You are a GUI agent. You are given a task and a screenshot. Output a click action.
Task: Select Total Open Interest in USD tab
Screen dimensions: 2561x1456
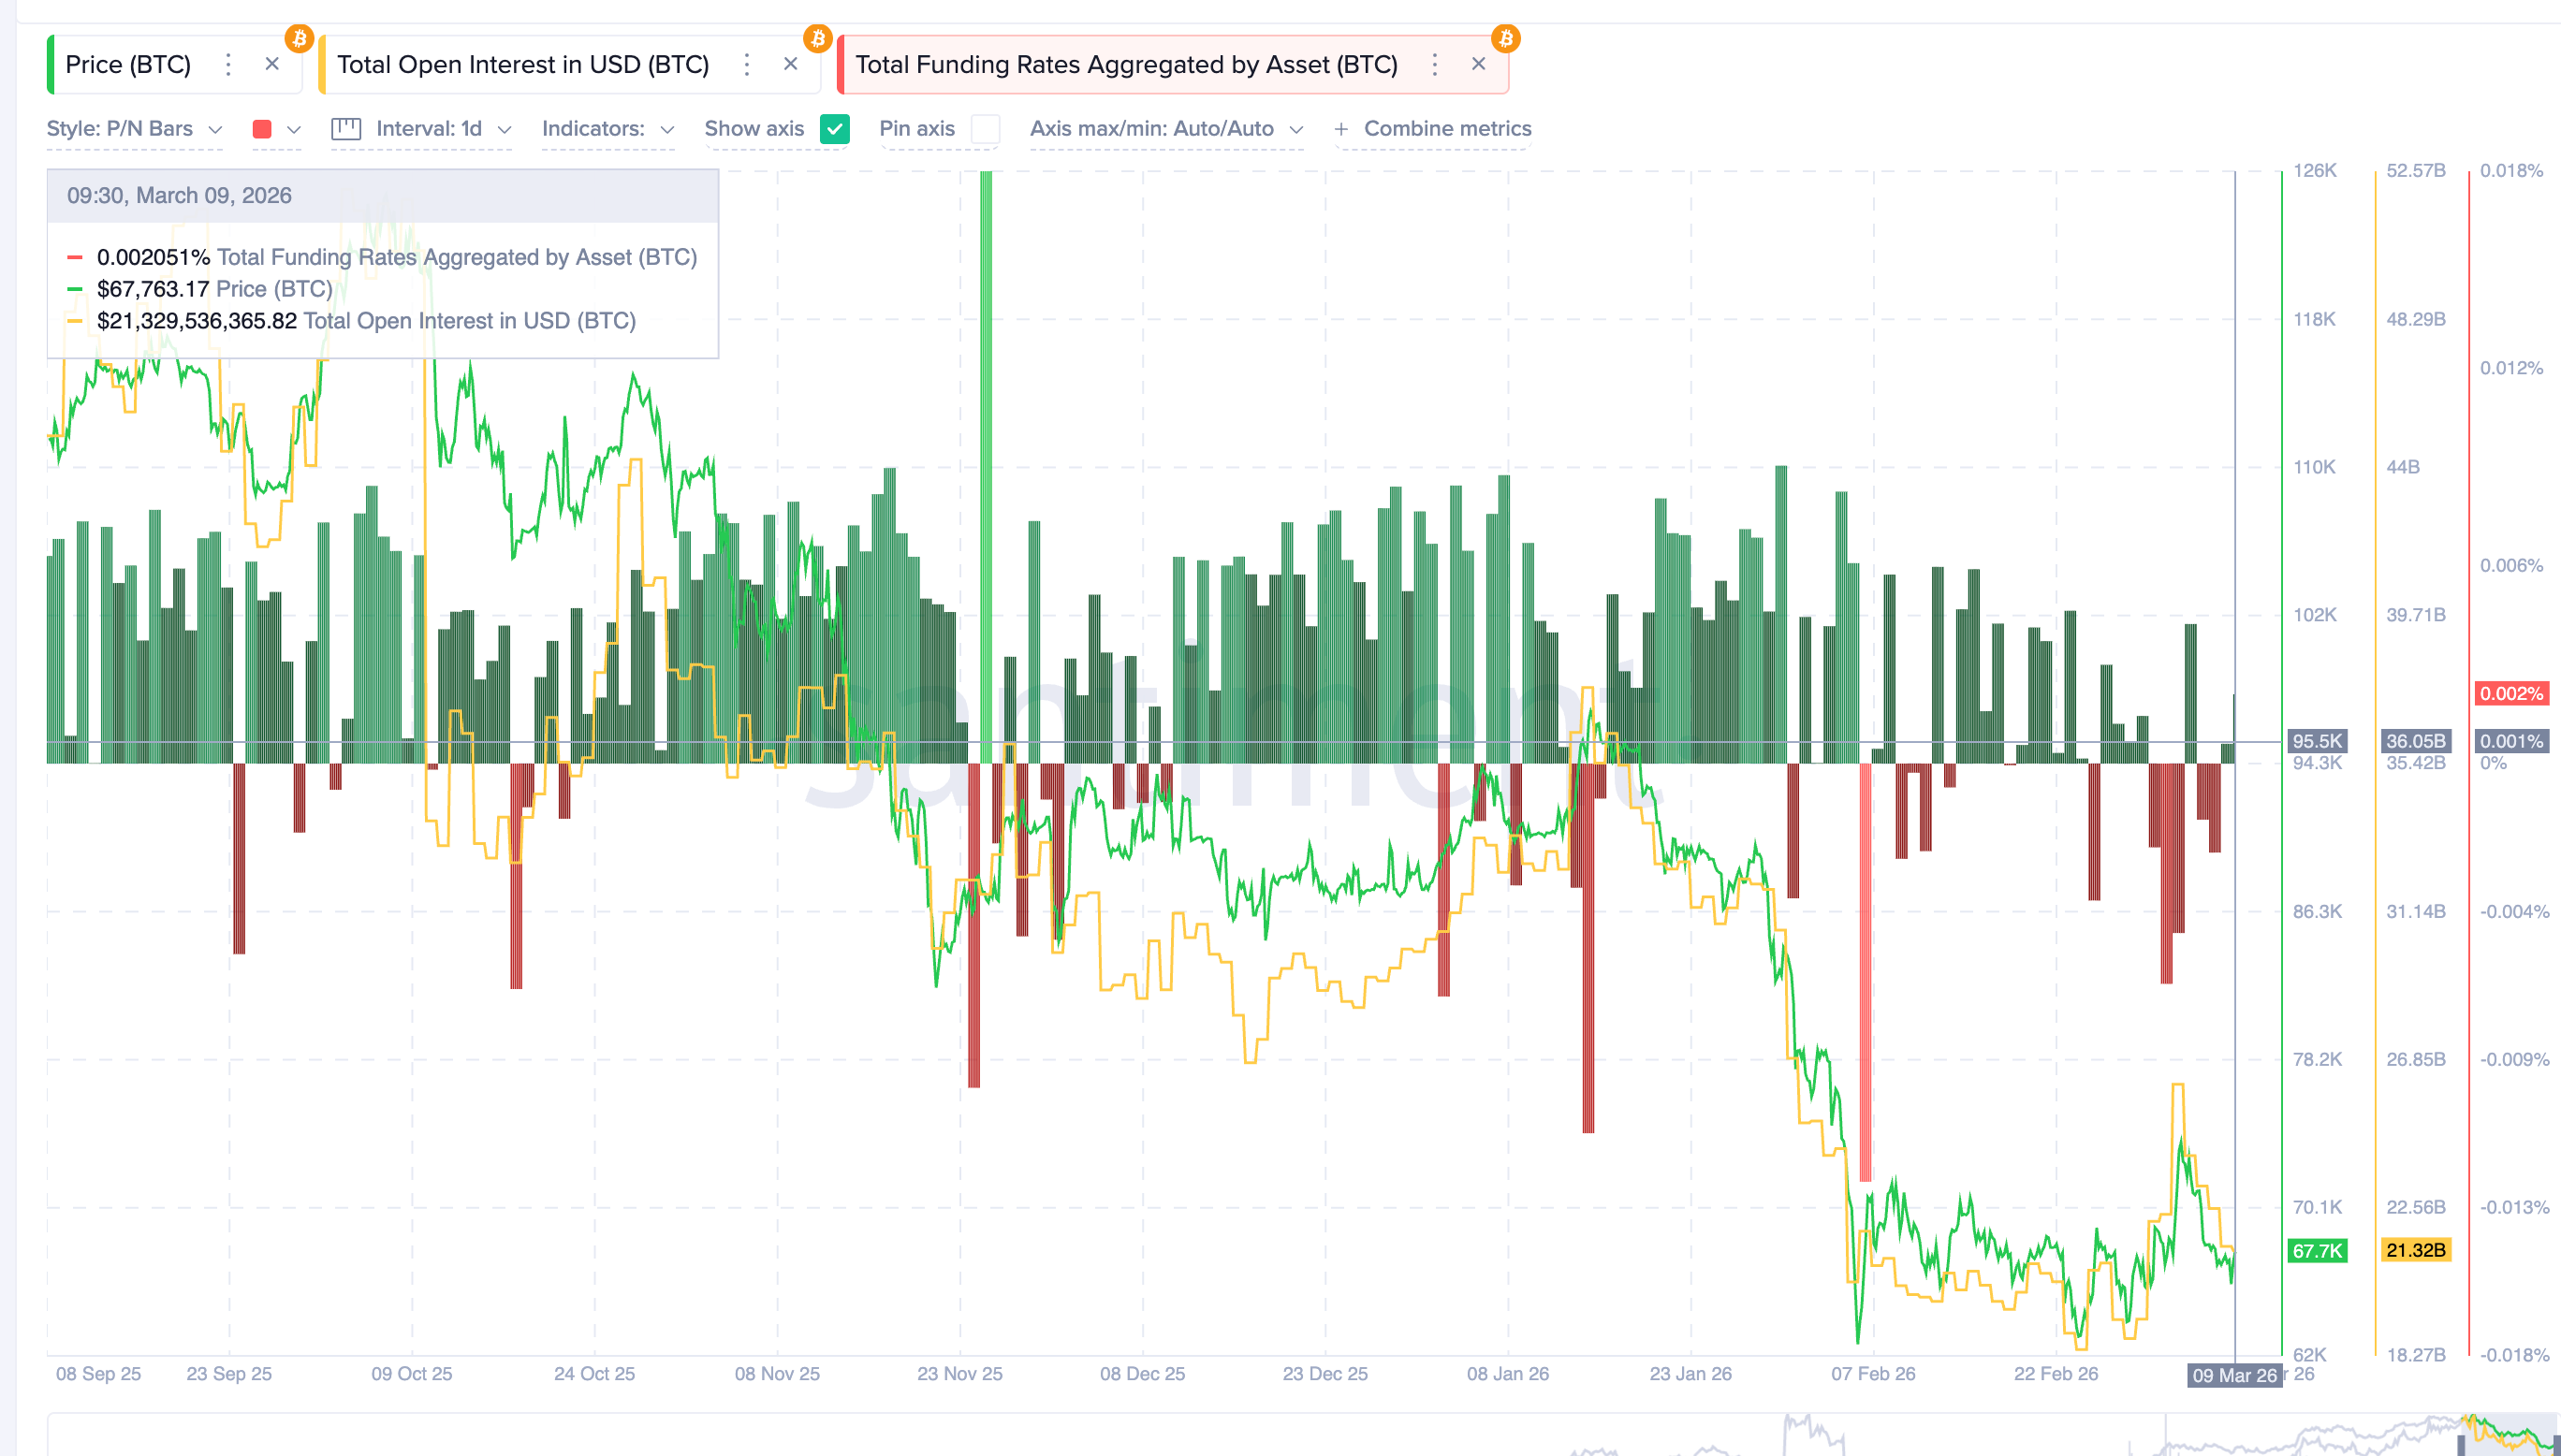click(x=522, y=65)
